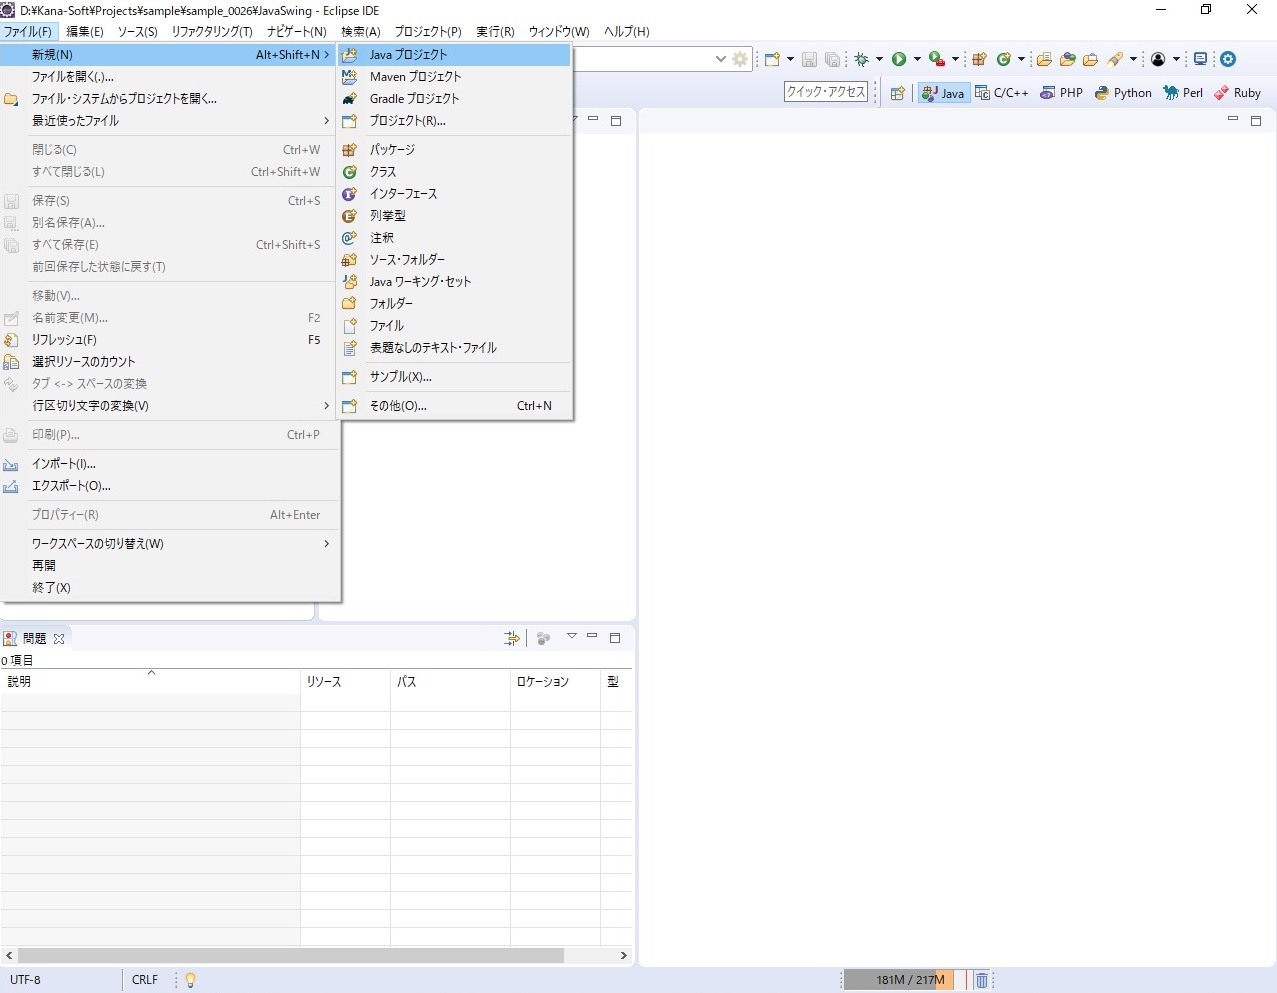
Task: Switch to the Python perspective
Action: (1123, 93)
